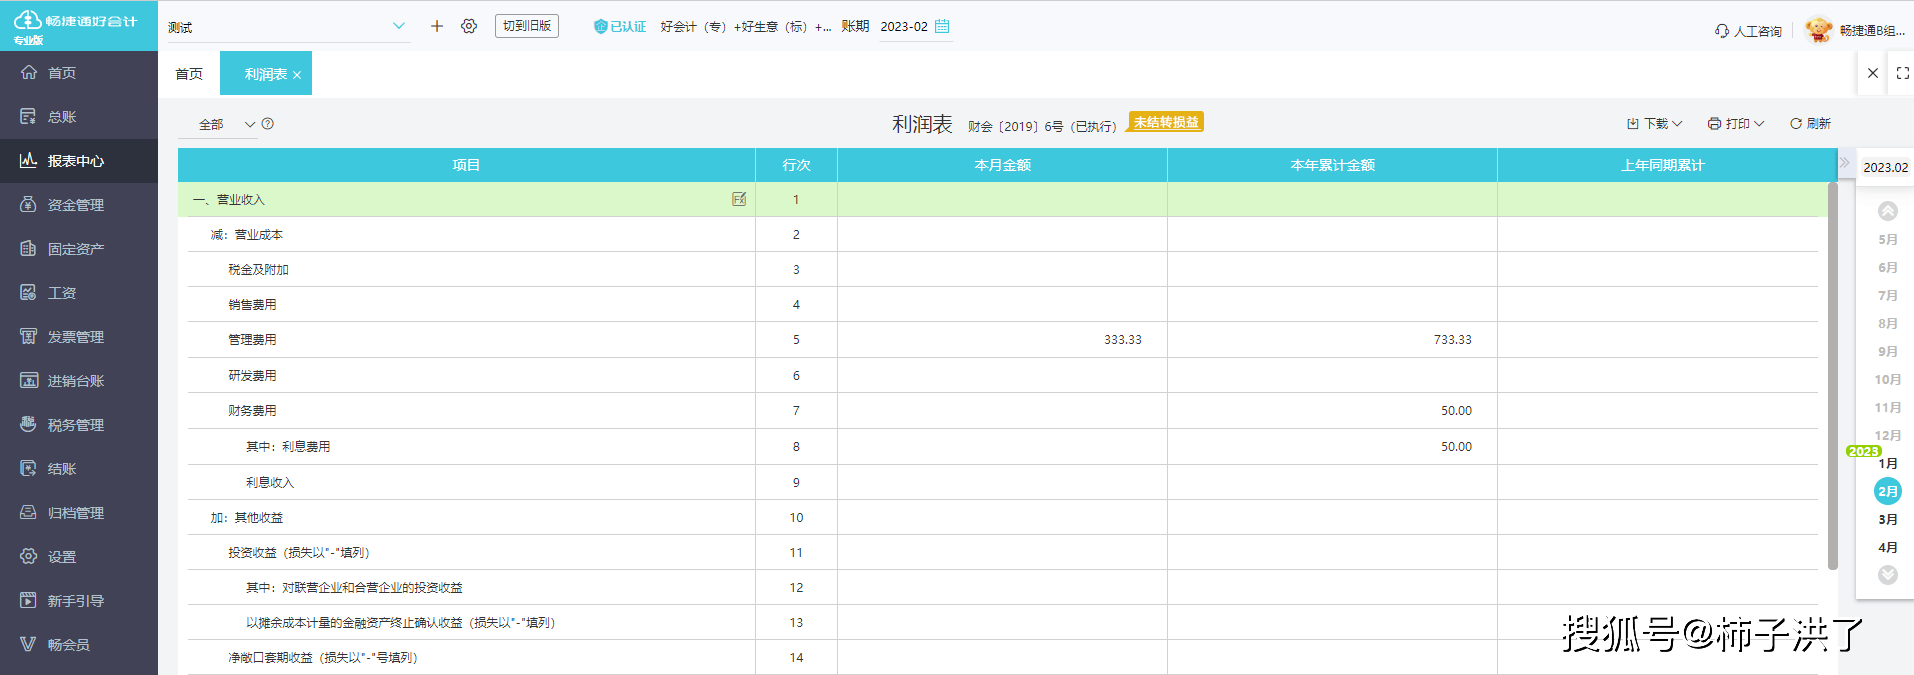Click the calendar icon beside period 2023-02
This screenshot has height=675, width=1914.
pyautogui.click(x=942, y=26)
